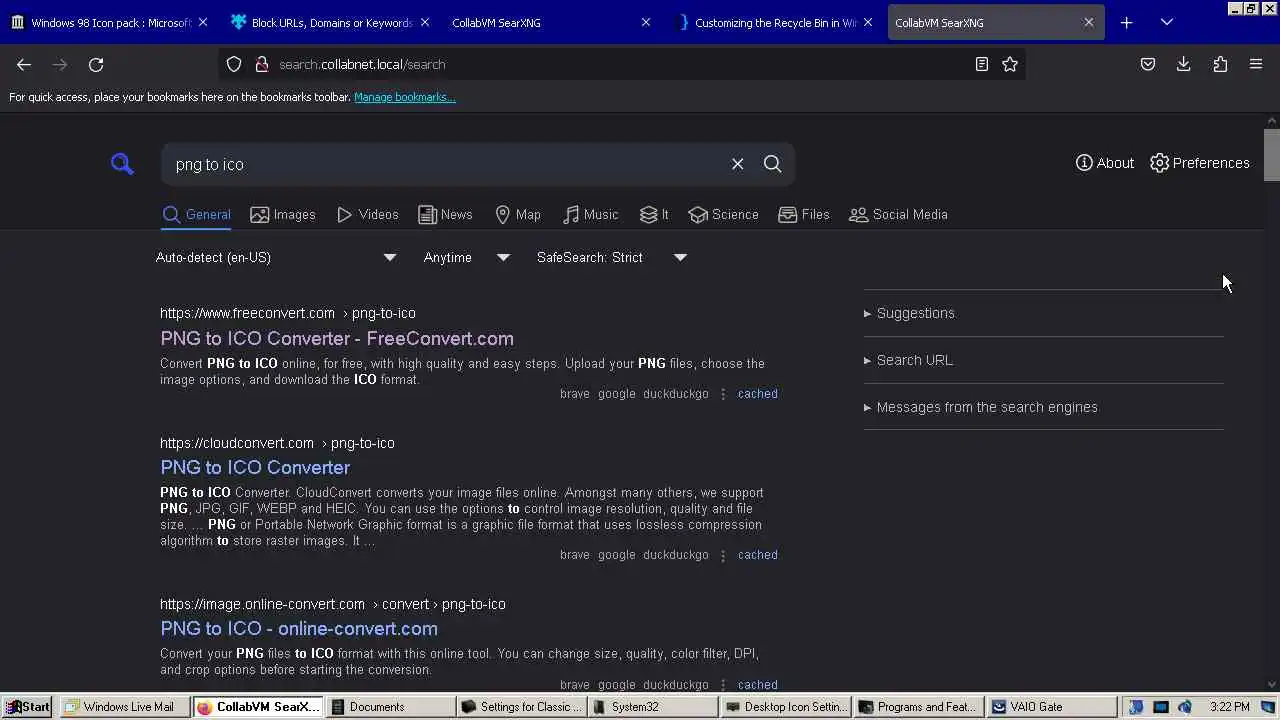Click the volume speaker tray icon
The image size is (1280, 720).
click(1185, 707)
